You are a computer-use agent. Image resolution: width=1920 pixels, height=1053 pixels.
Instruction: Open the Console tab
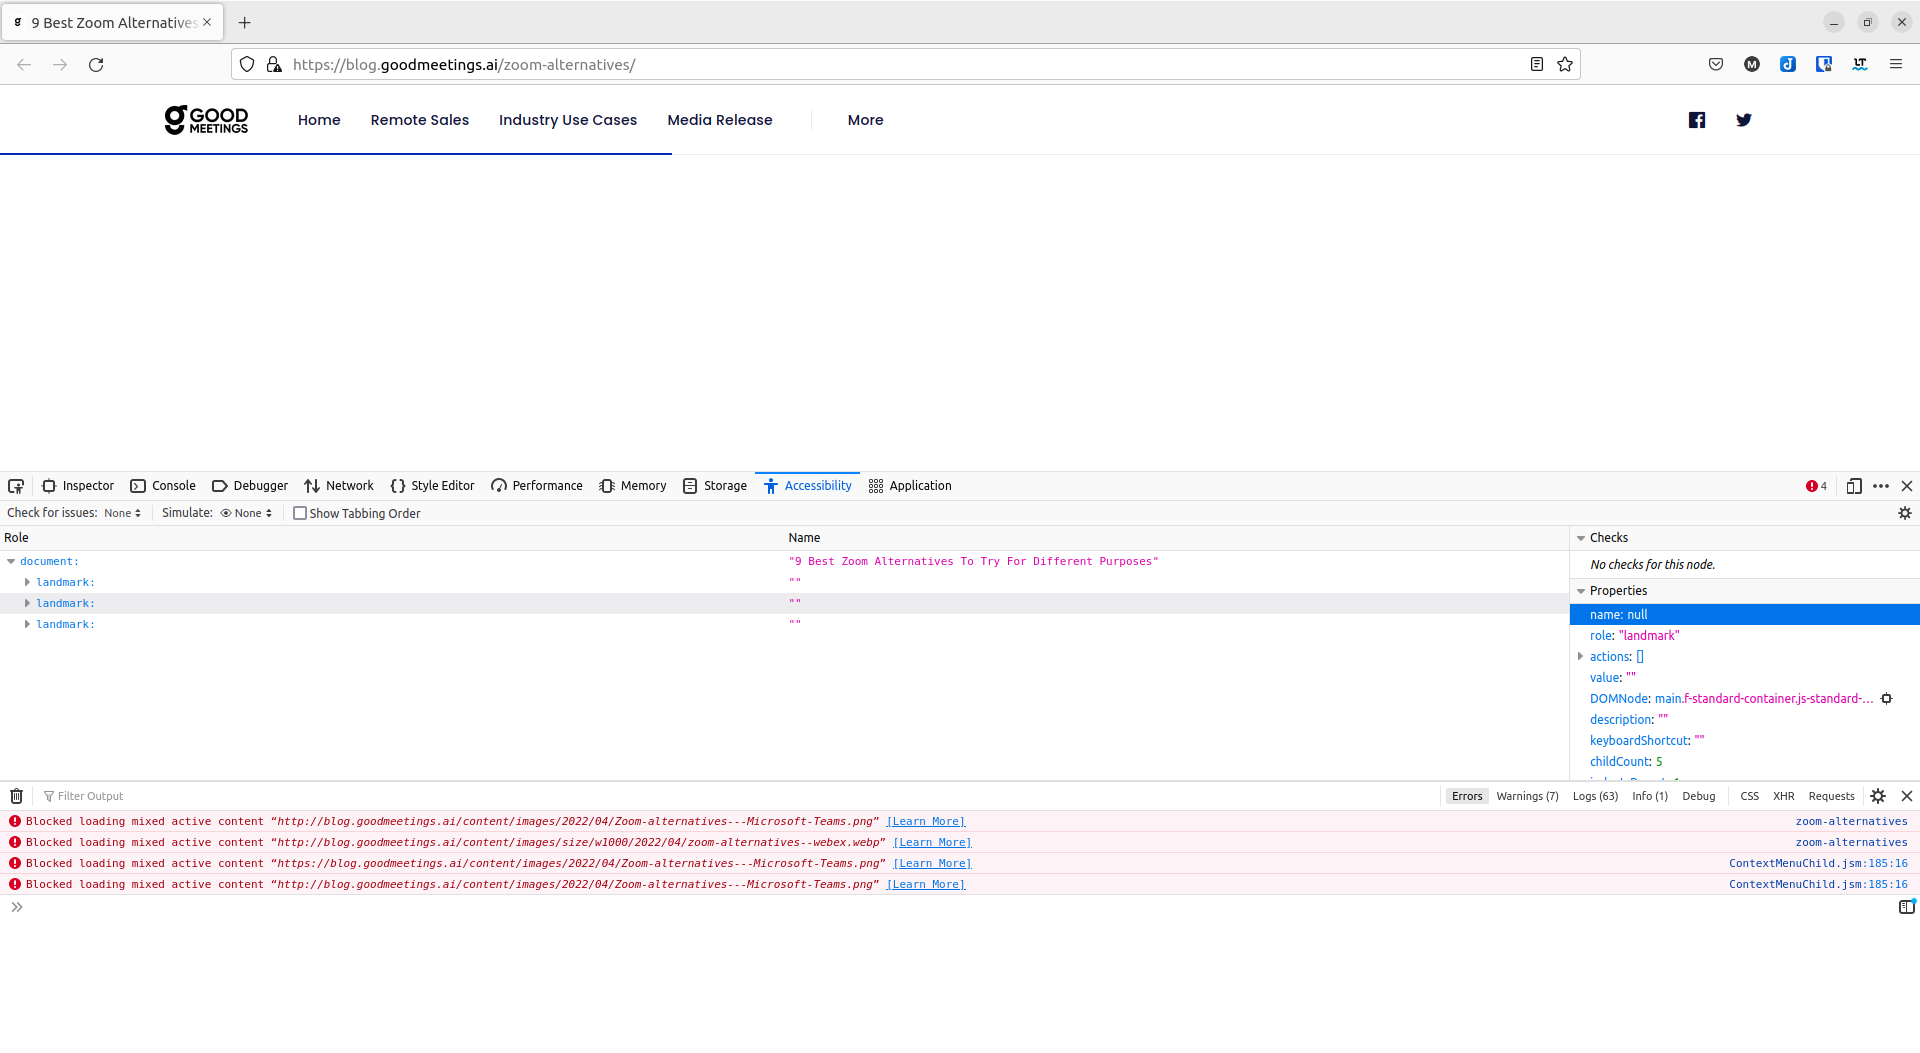point(163,486)
